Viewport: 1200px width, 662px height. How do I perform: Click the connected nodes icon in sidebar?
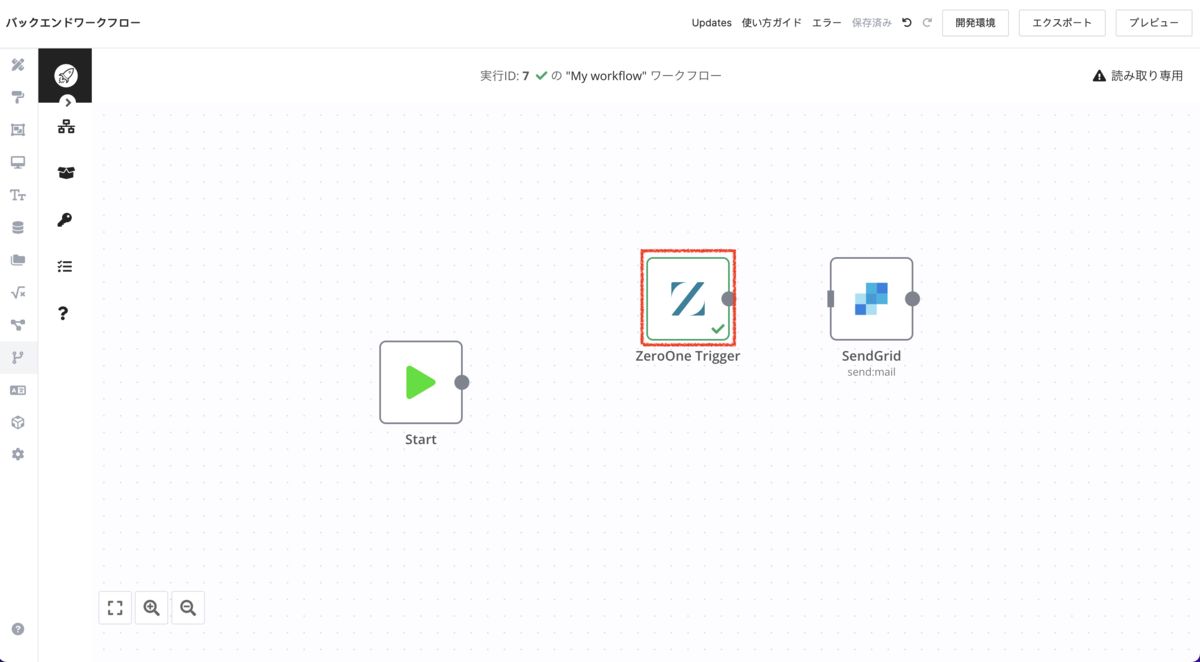[18, 325]
